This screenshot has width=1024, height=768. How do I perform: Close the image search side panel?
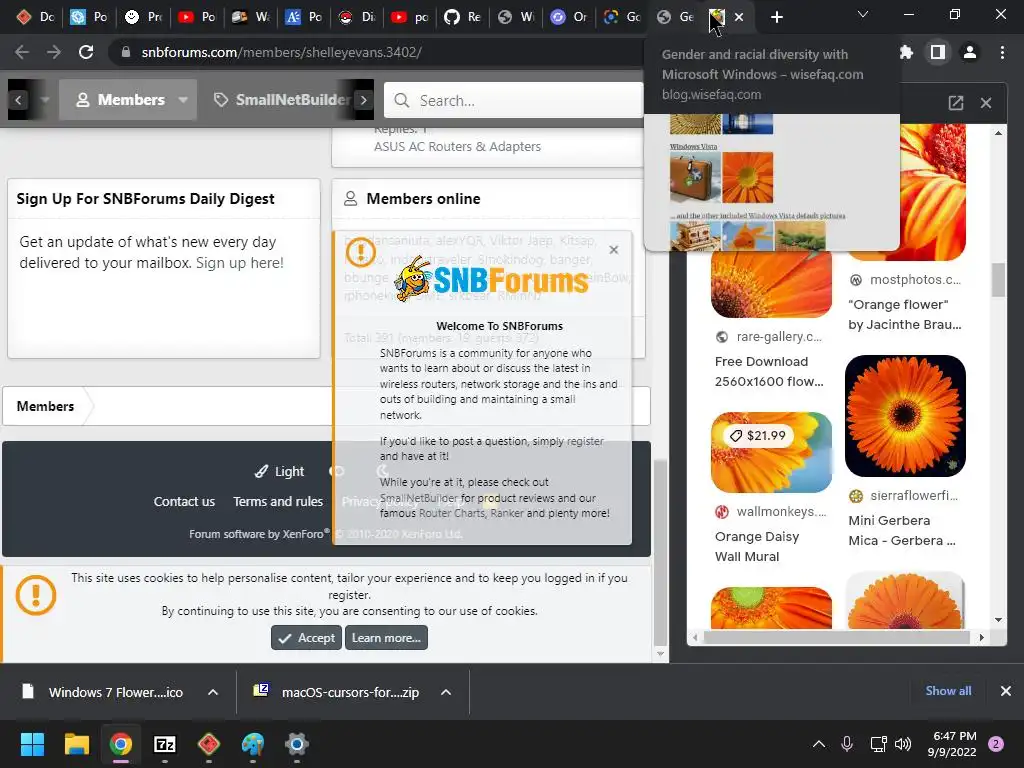(986, 103)
